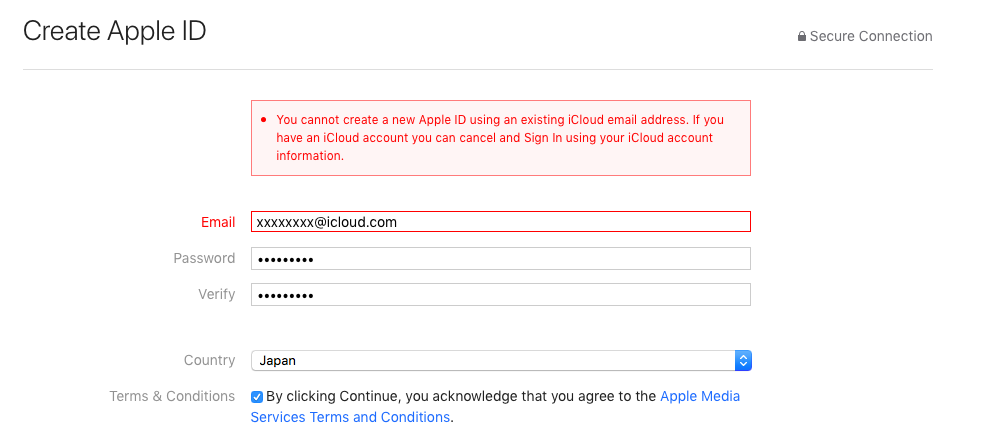The image size is (990, 438).
Task: Click the red bullet in the error message
Action: tap(263, 120)
